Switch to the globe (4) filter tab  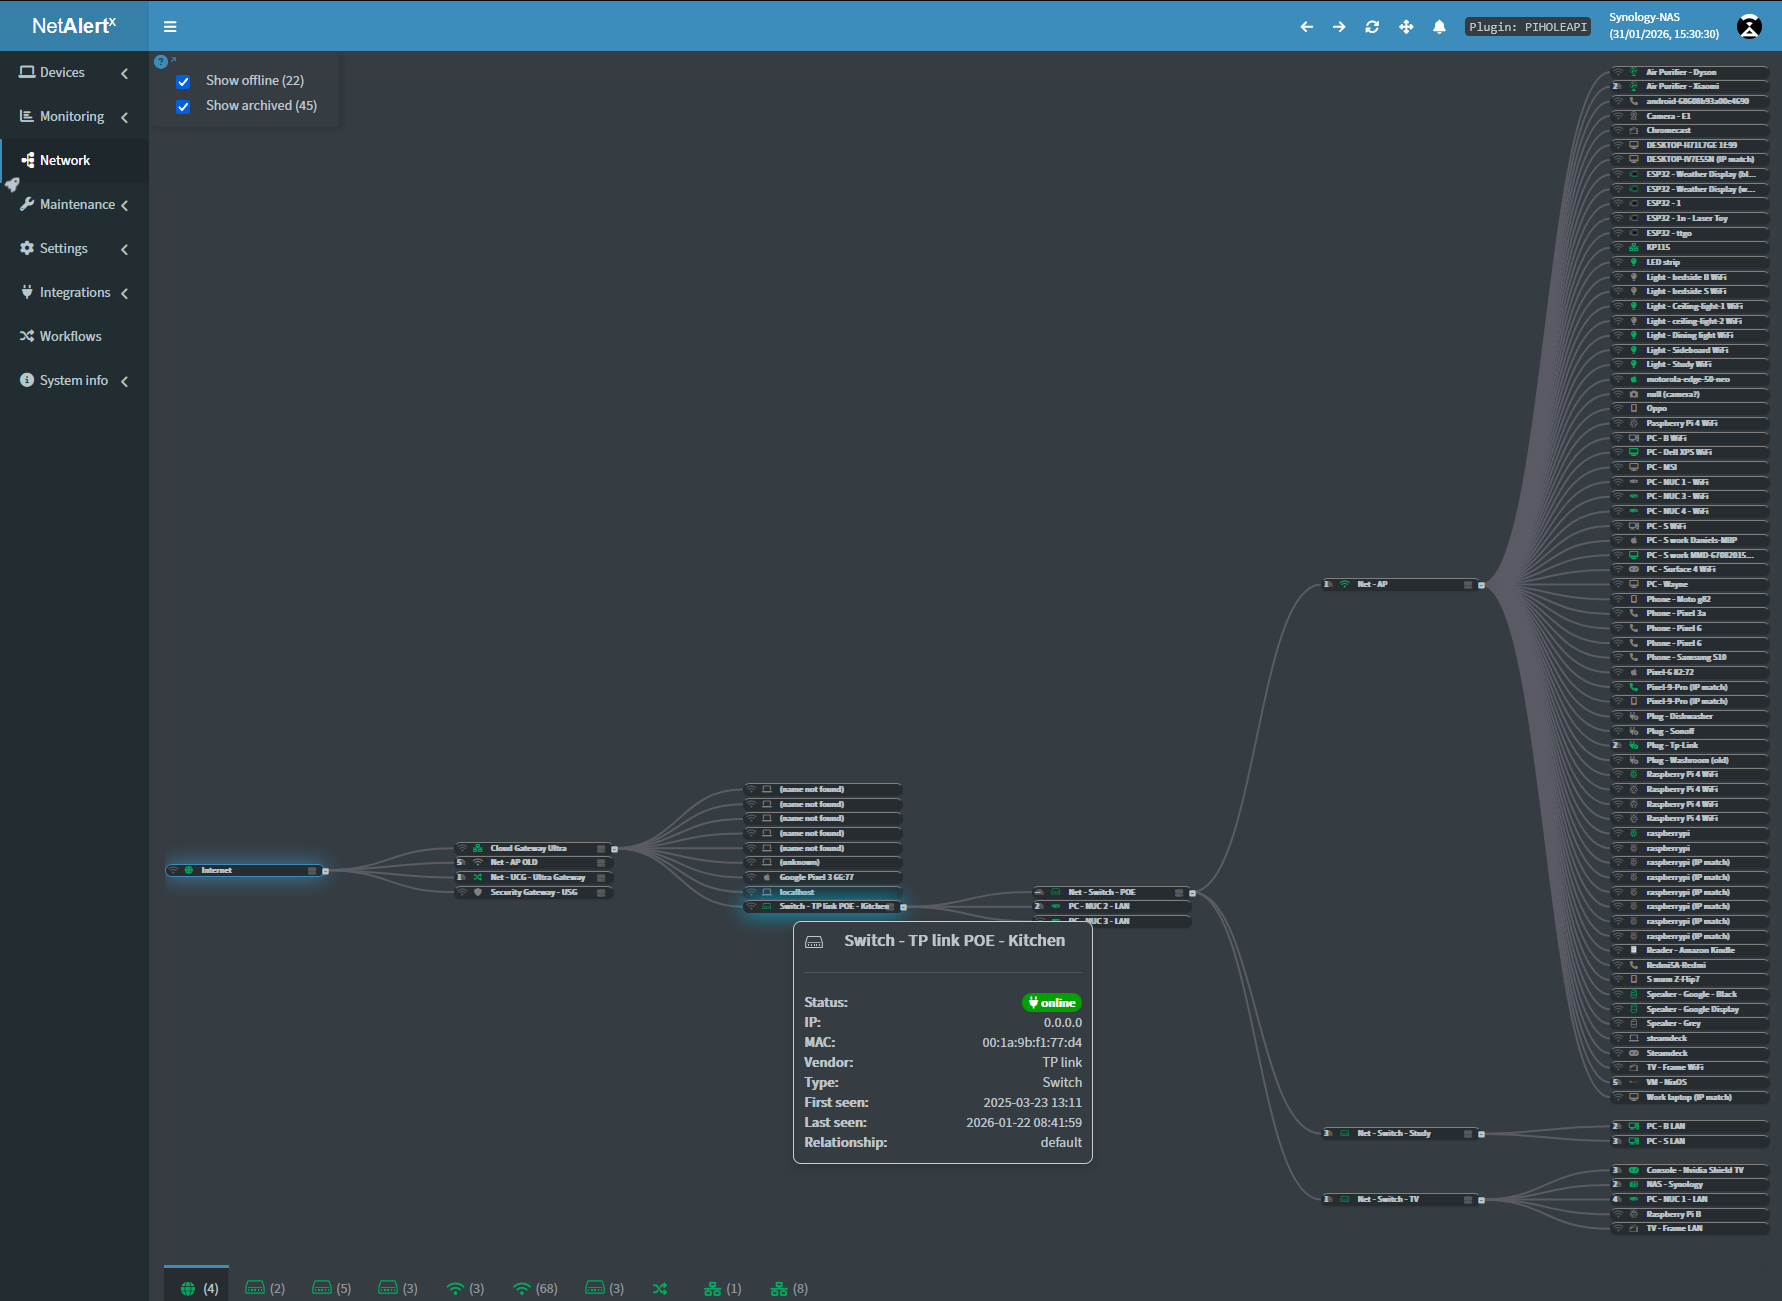196,1287
